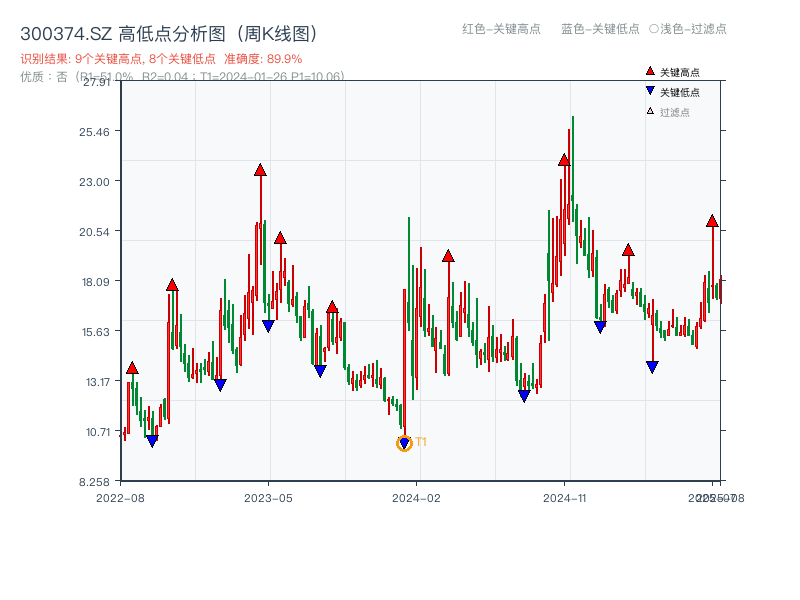Viewport: 800px width, 600px height.
Task: Click the rightmost red triangle near 2025-07
Action: pos(712,221)
